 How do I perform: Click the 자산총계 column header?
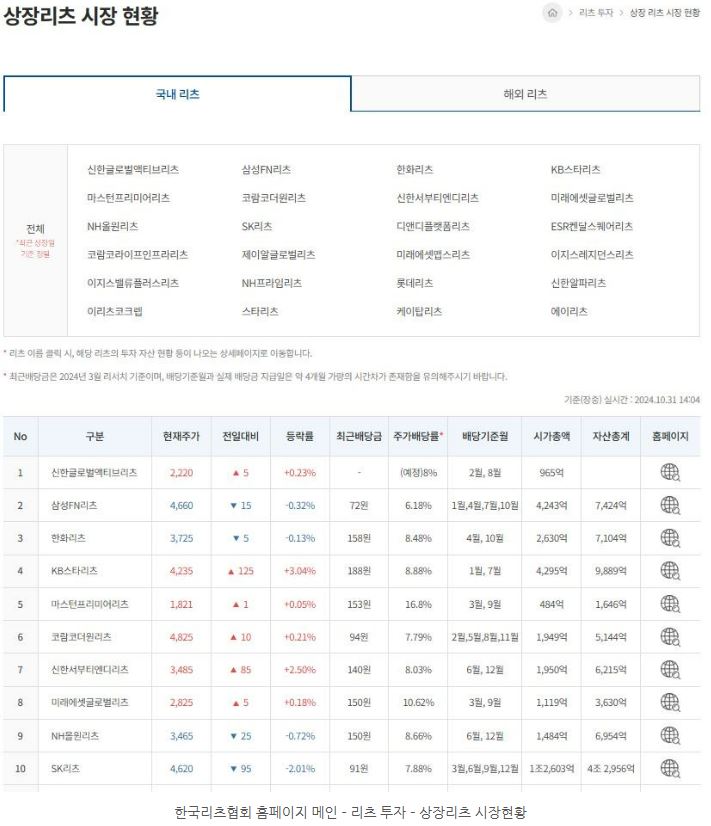611,436
